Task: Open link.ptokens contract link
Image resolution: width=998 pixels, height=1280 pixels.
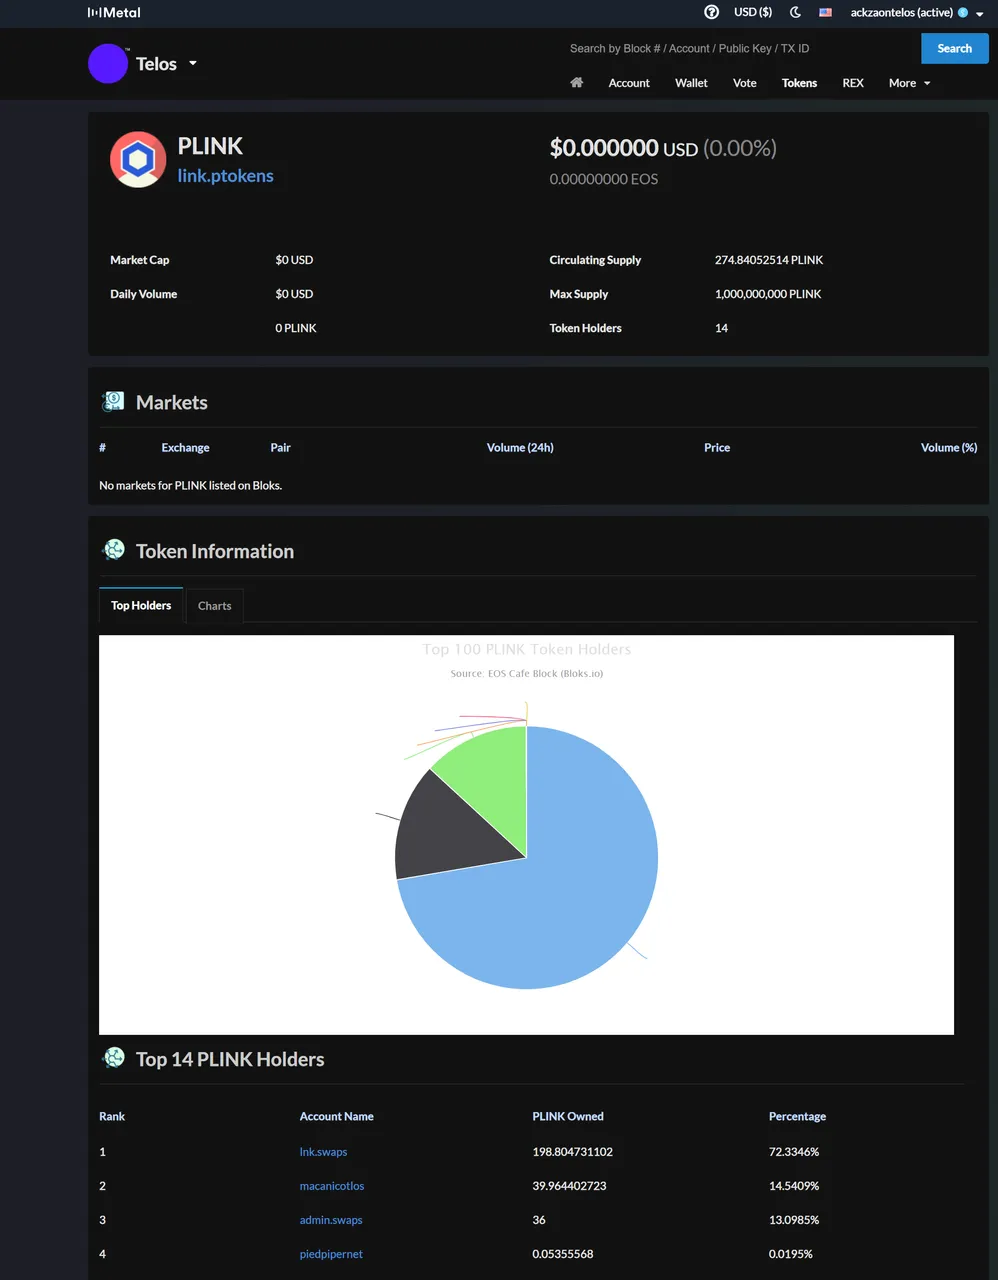Action: pyautogui.click(x=225, y=176)
